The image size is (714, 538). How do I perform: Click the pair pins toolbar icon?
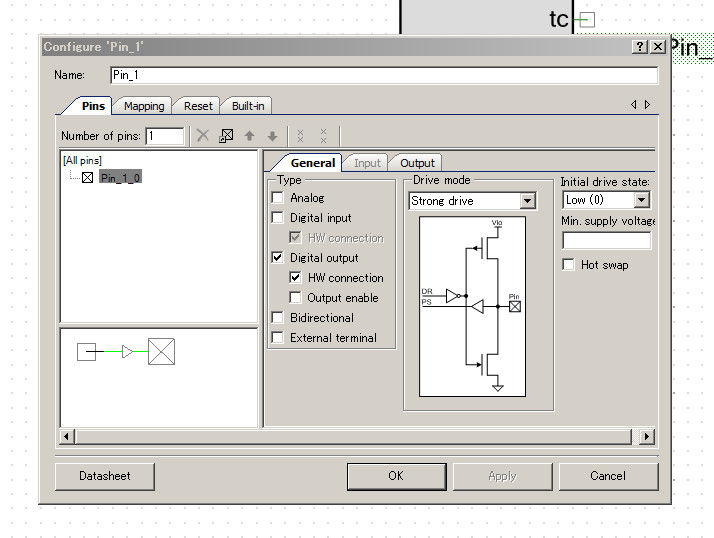[x=300, y=135]
